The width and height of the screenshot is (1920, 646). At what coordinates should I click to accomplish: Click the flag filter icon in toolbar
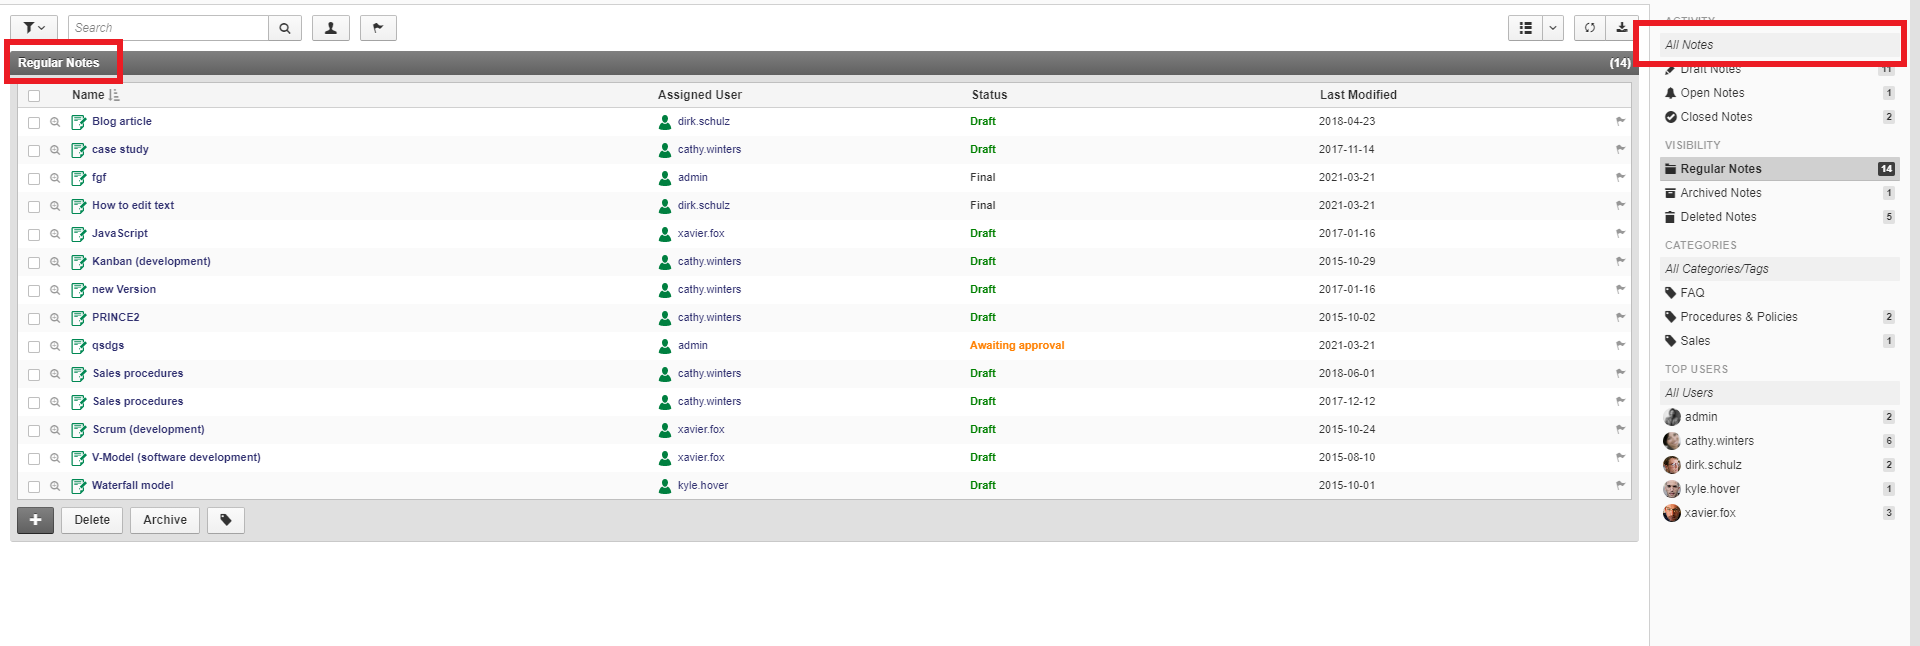tap(378, 28)
